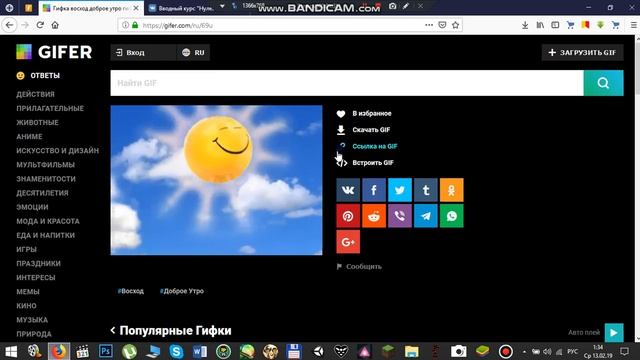The height and width of the screenshot is (360, 640).
Task: Bookmark this page with star icon
Action: click(x=456, y=25)
